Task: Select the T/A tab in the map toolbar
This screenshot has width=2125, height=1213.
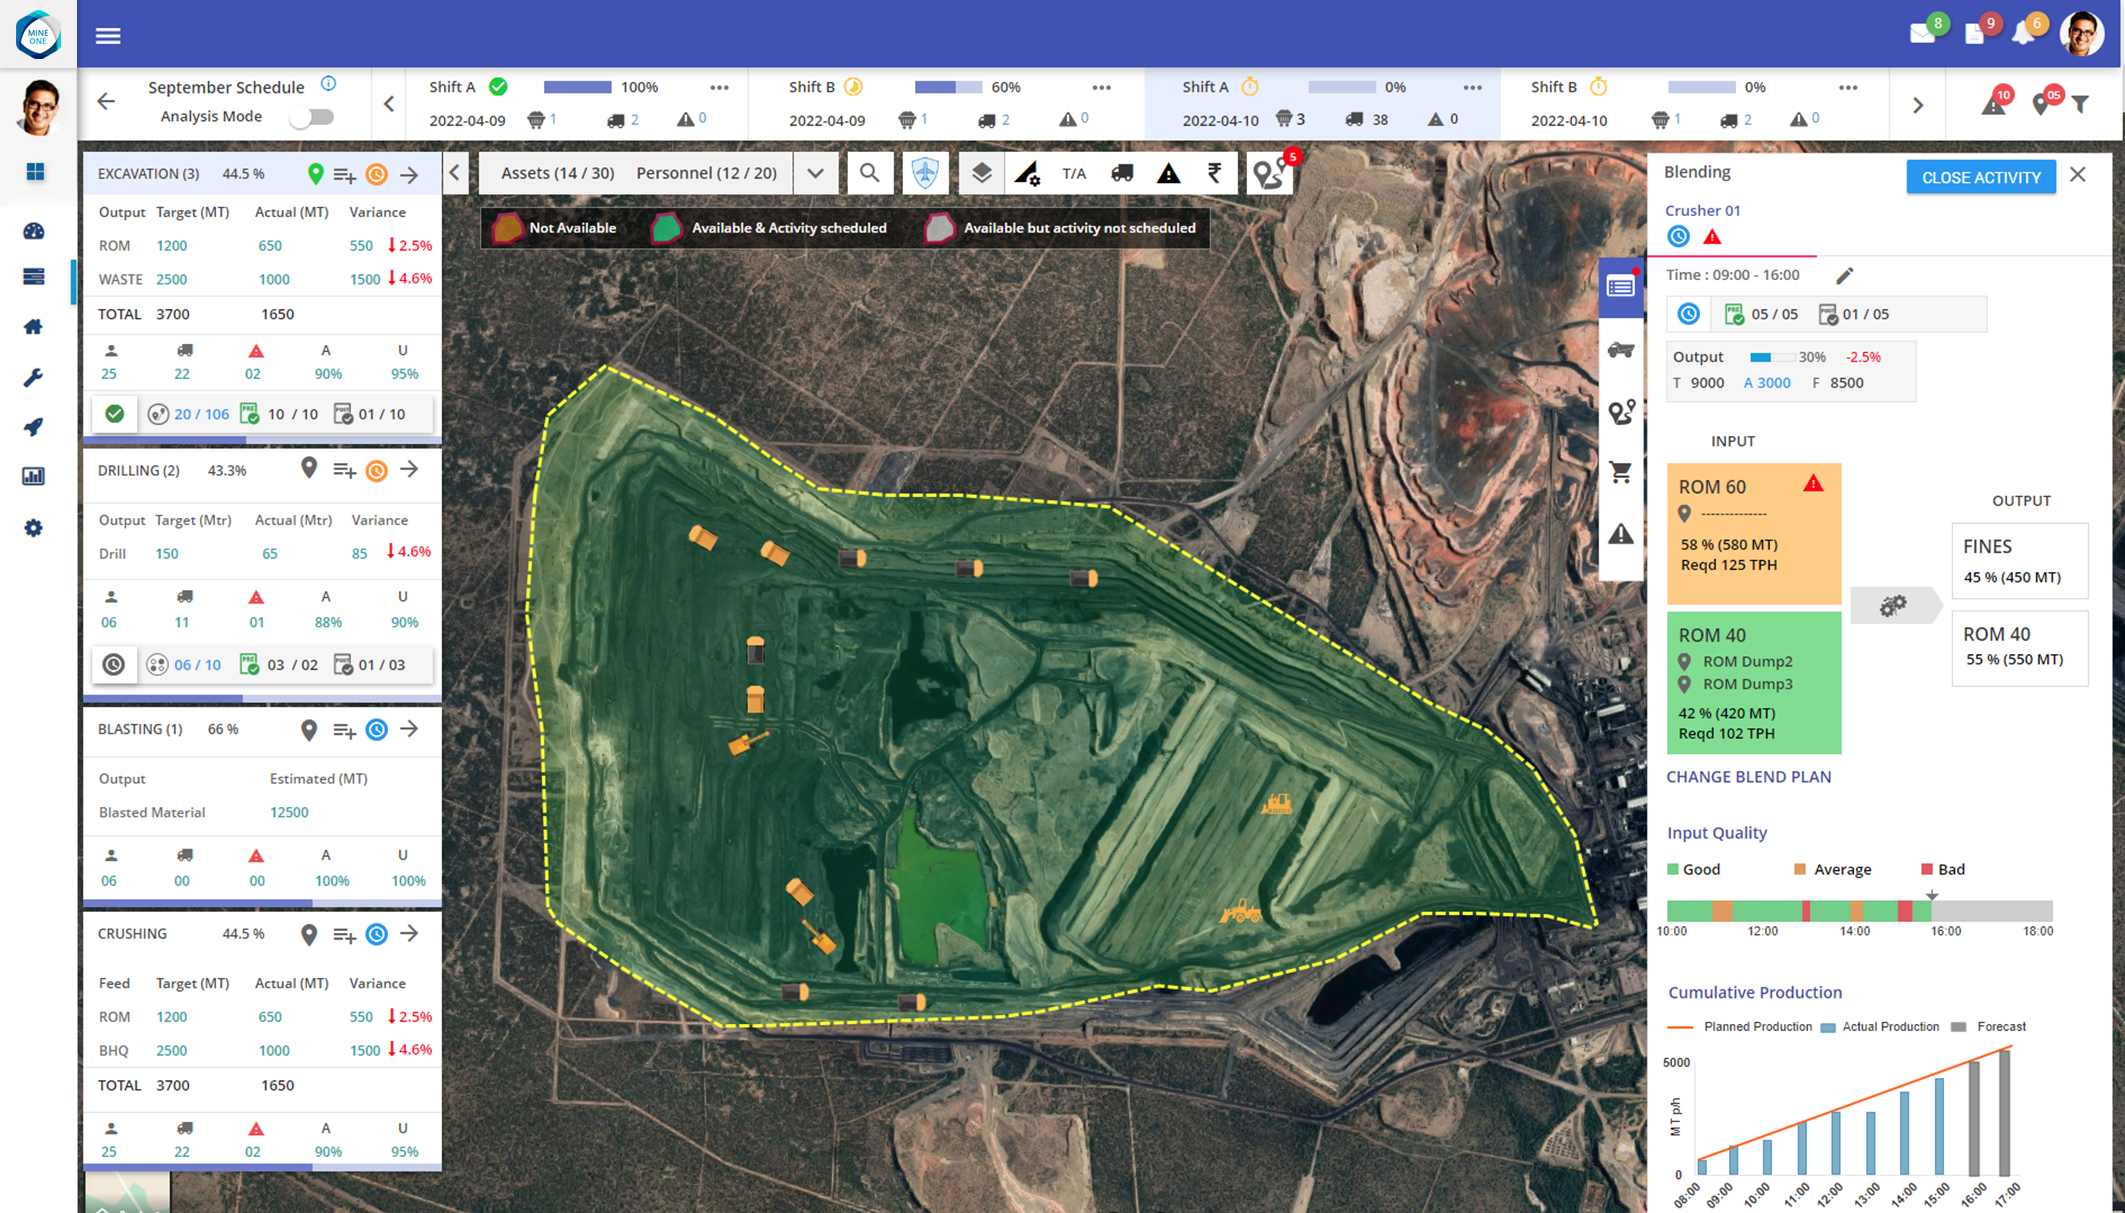Action: tap(1074, 173)
